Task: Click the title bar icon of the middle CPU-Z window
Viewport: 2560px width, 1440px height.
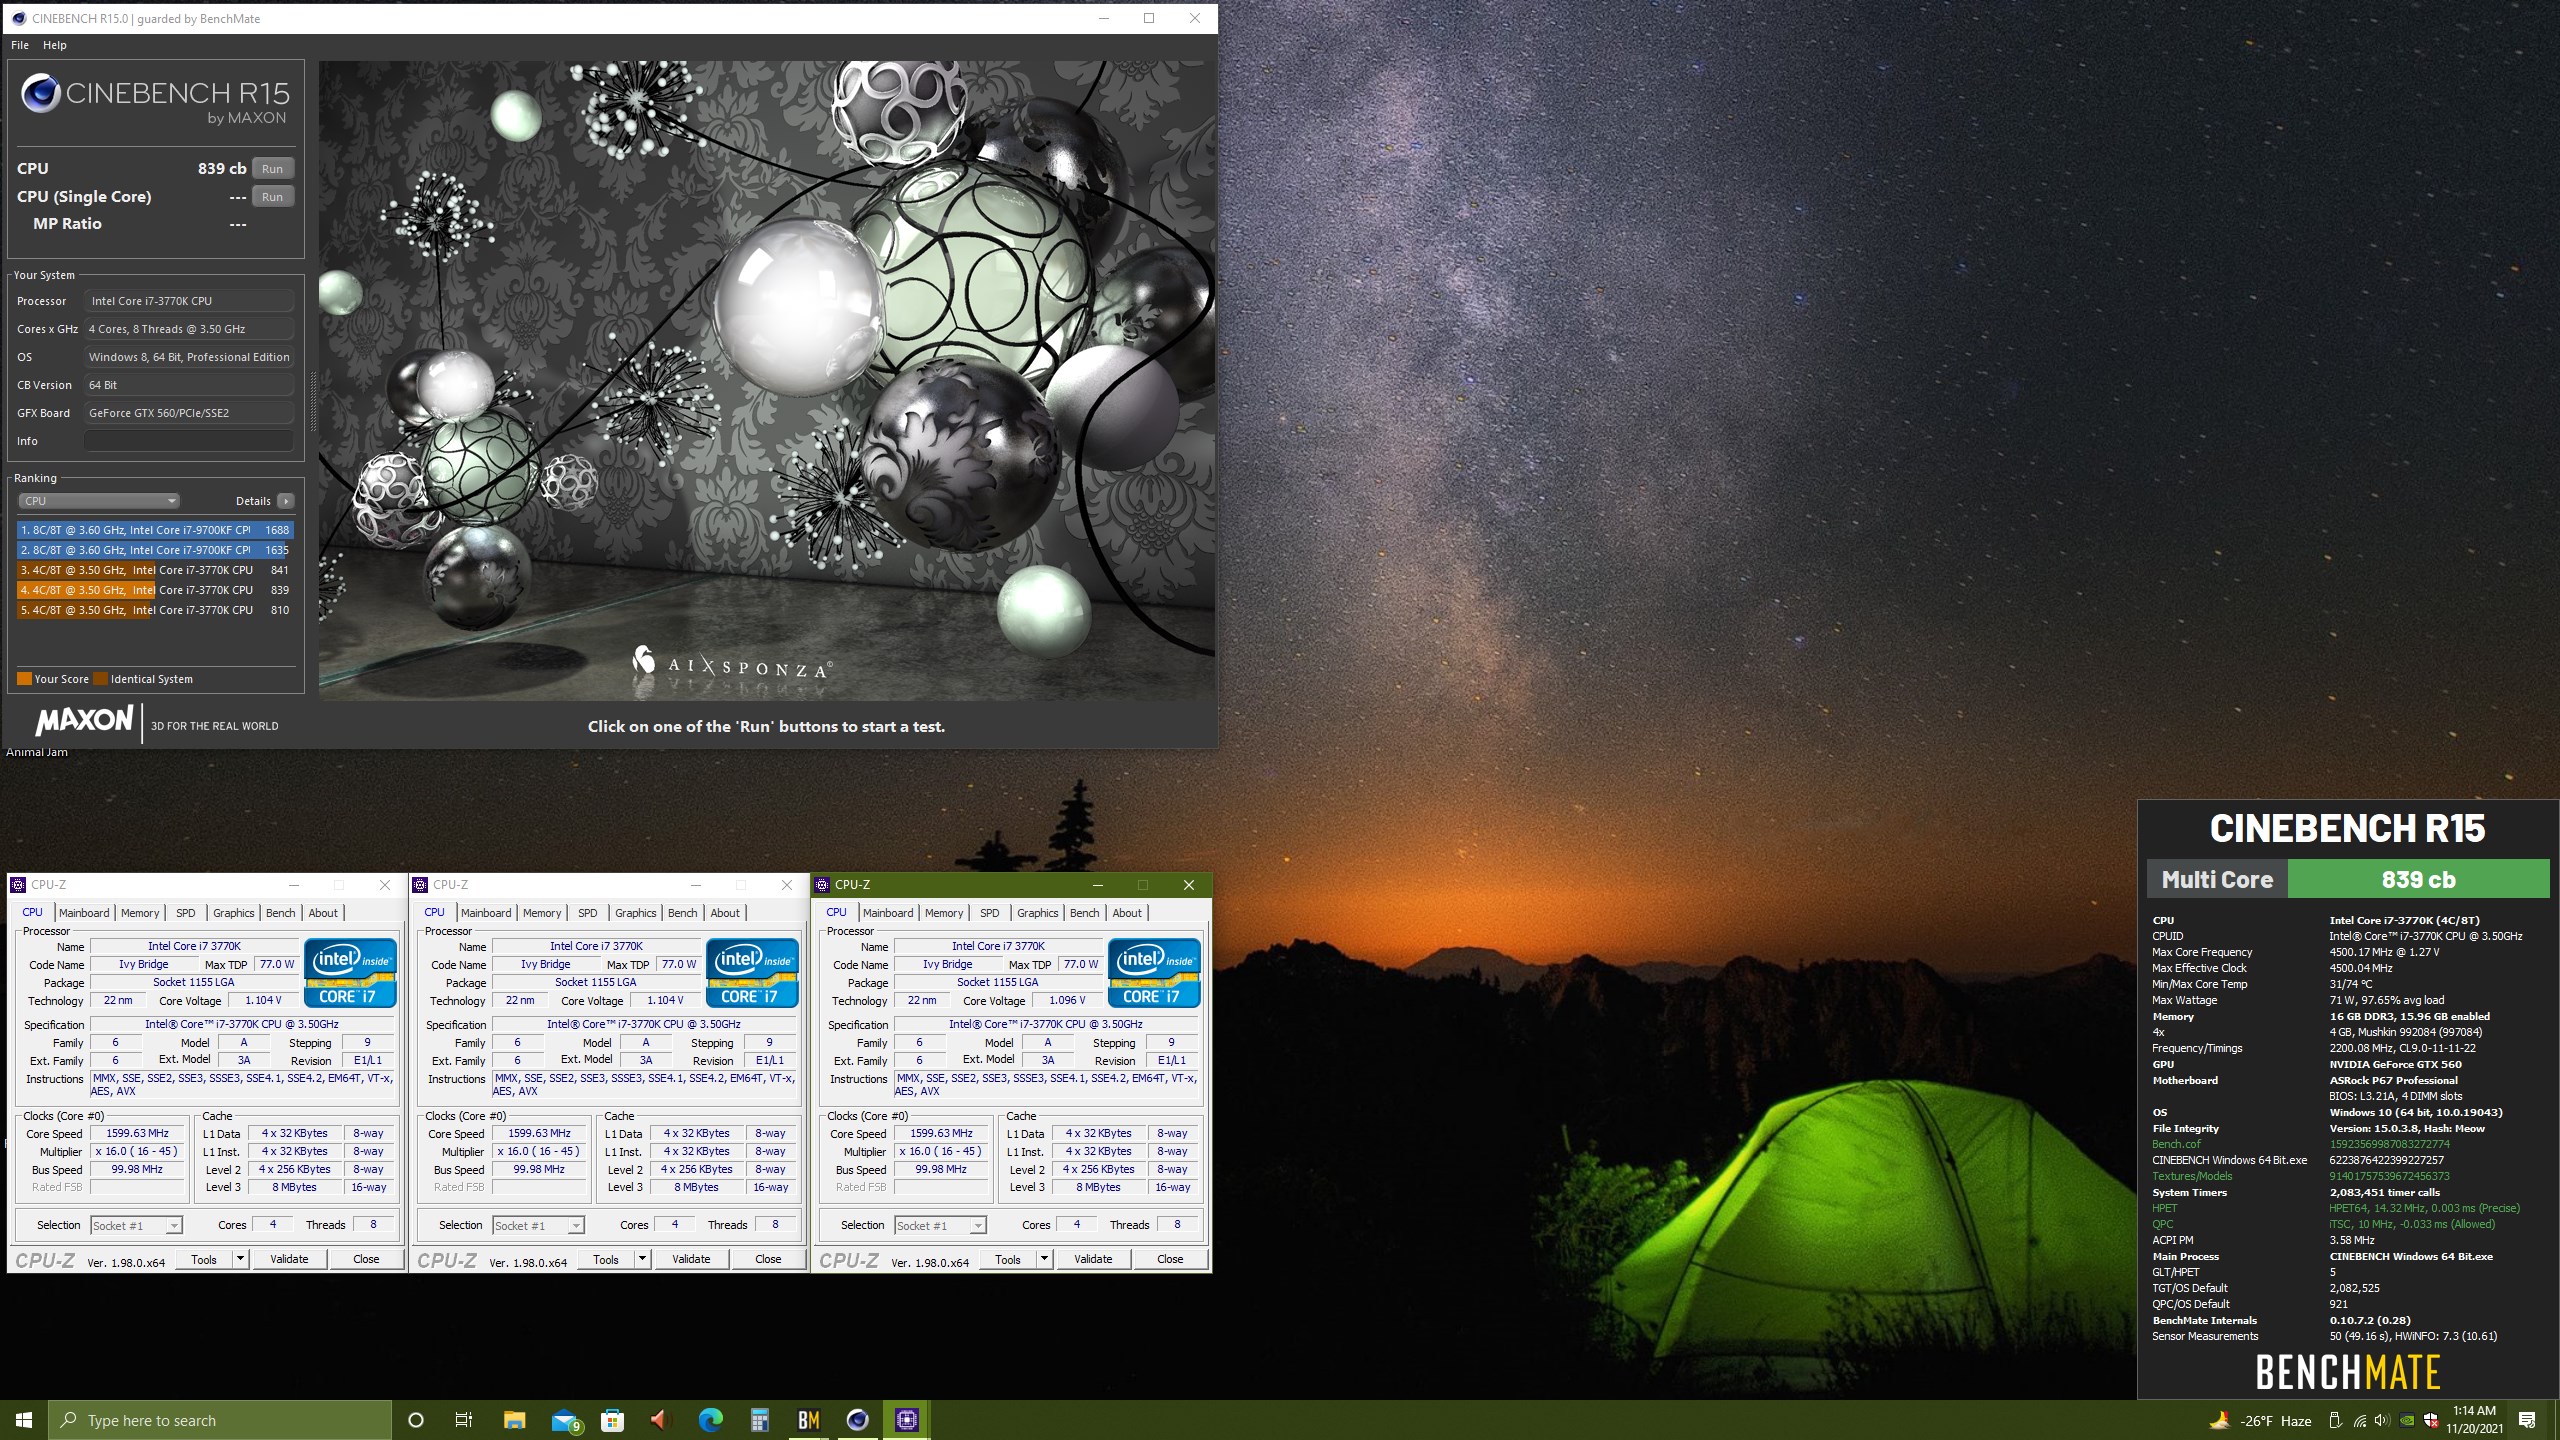Action: (420, 885)
